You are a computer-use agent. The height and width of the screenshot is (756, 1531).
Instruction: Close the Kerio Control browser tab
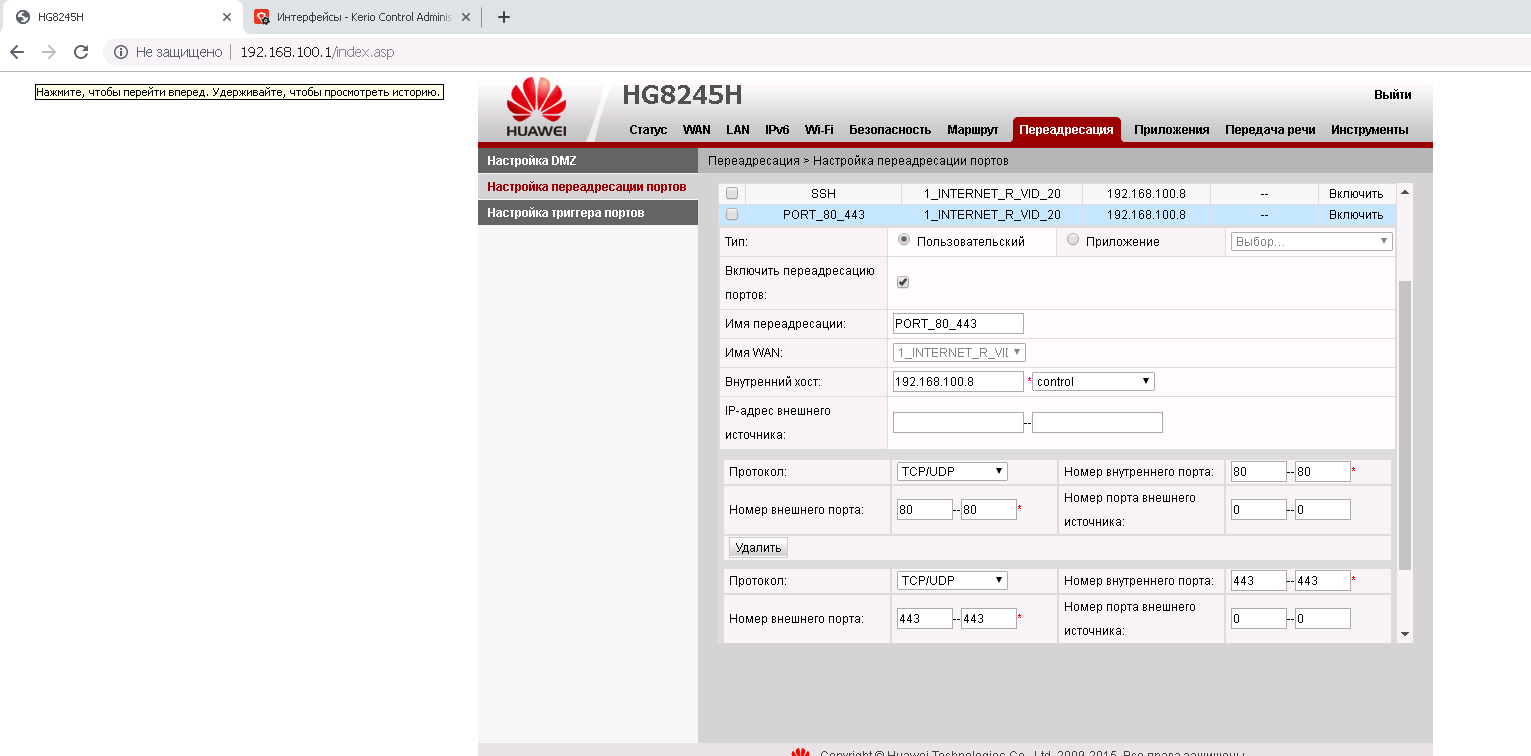click(x=466, y=17)
